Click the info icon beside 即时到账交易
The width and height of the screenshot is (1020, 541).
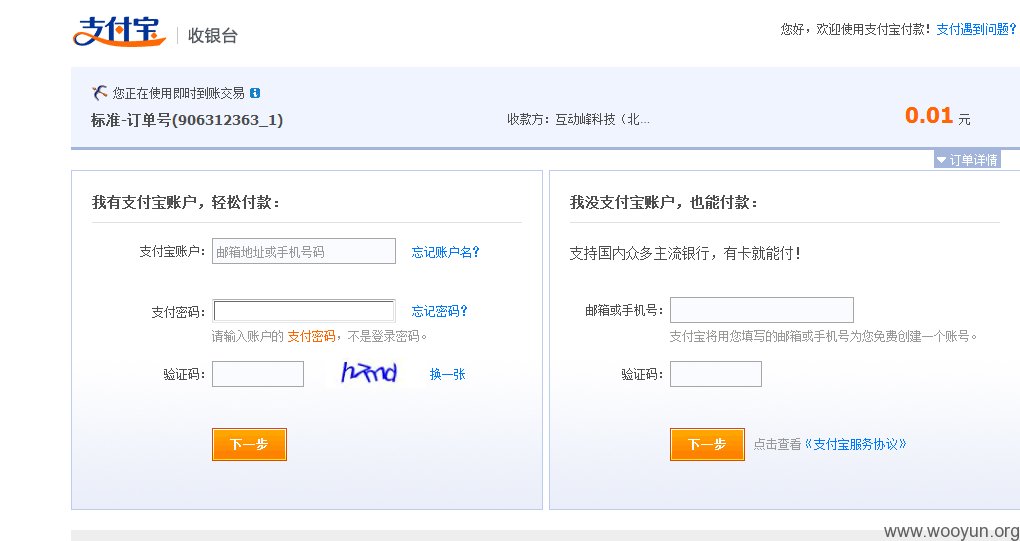tap(255, 93)
